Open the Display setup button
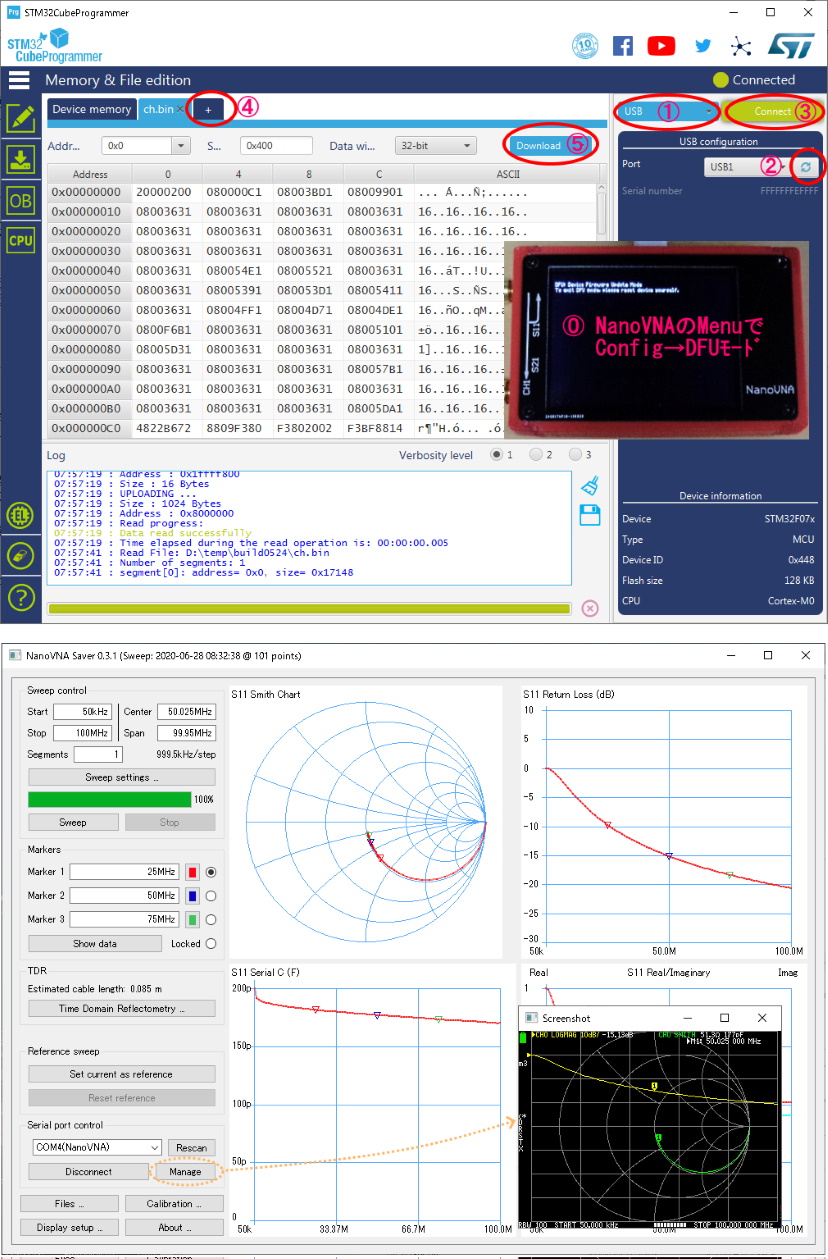828x1259 pixels. pos(69,1227)
